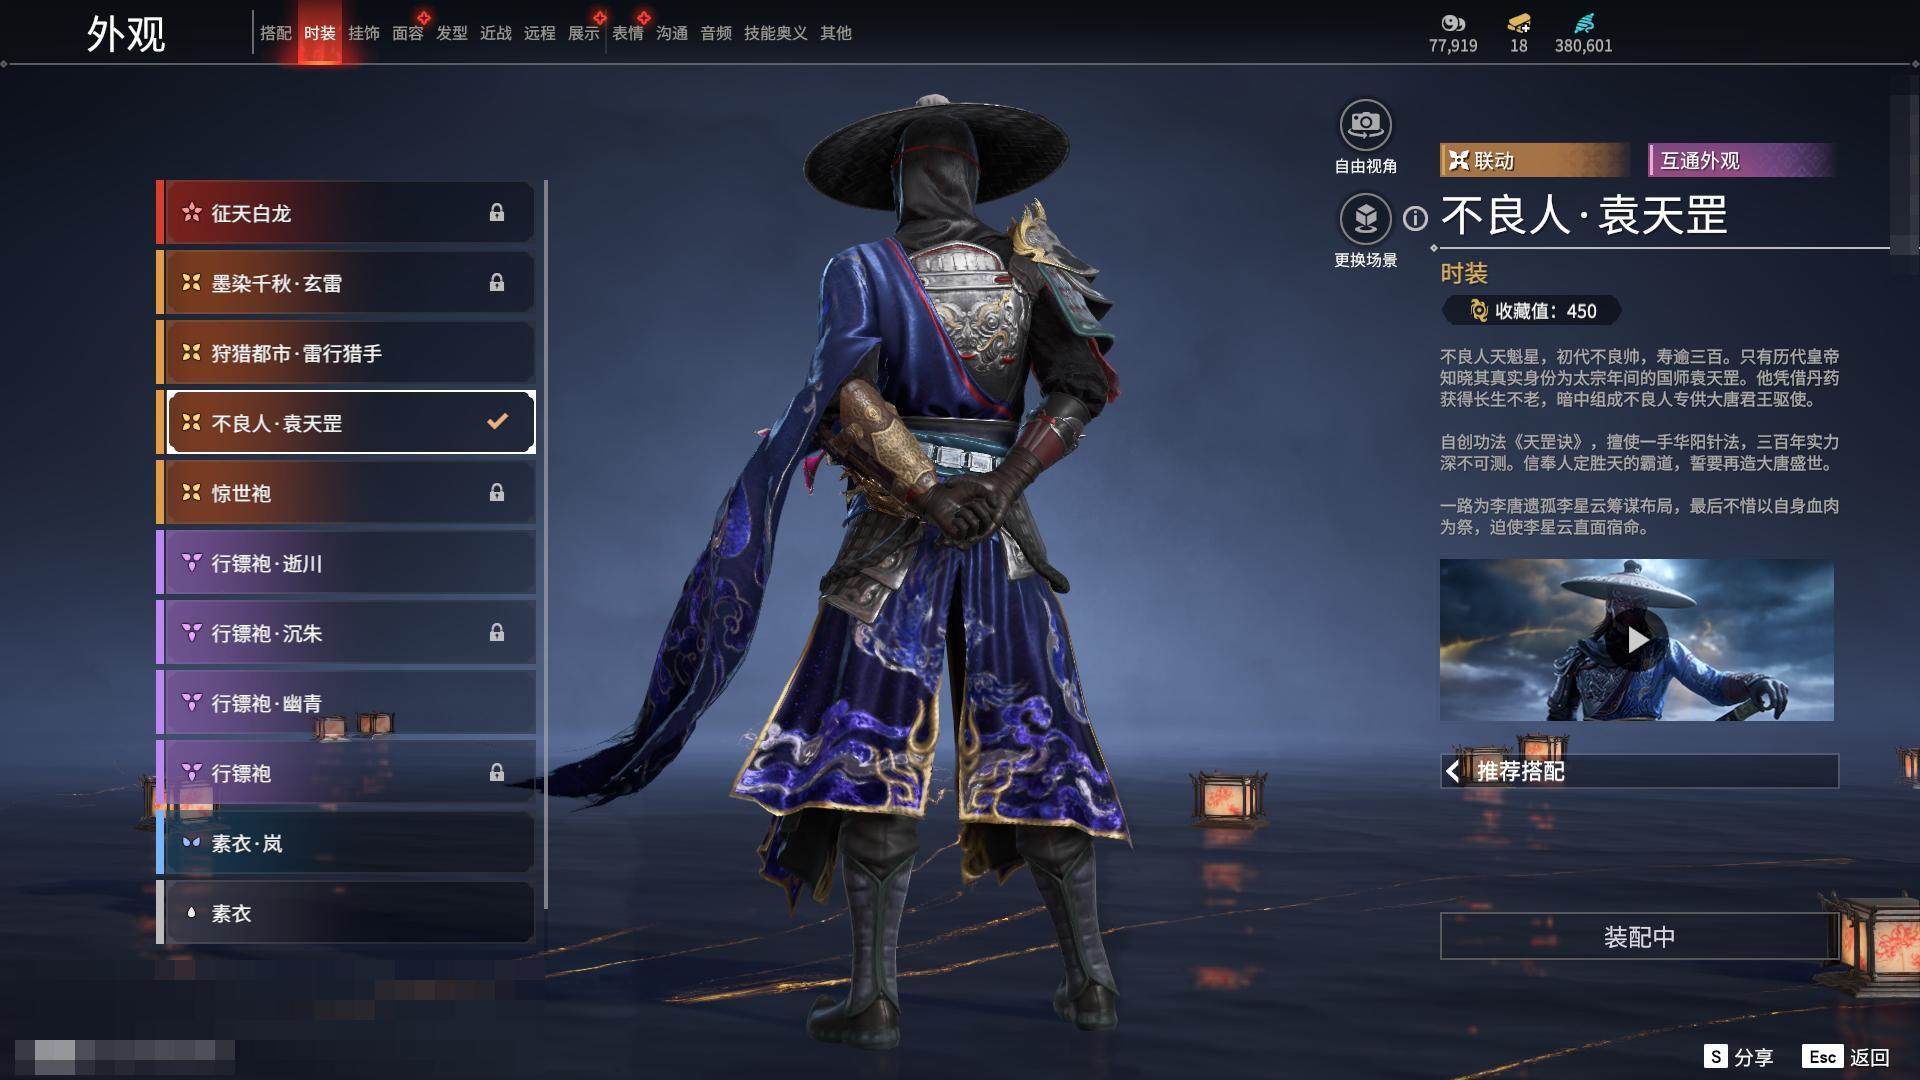The height and width of the screenshot is (1080, 1920).
Task: Select the 素衣·岚 outfit
Action: tap(346, 843)
